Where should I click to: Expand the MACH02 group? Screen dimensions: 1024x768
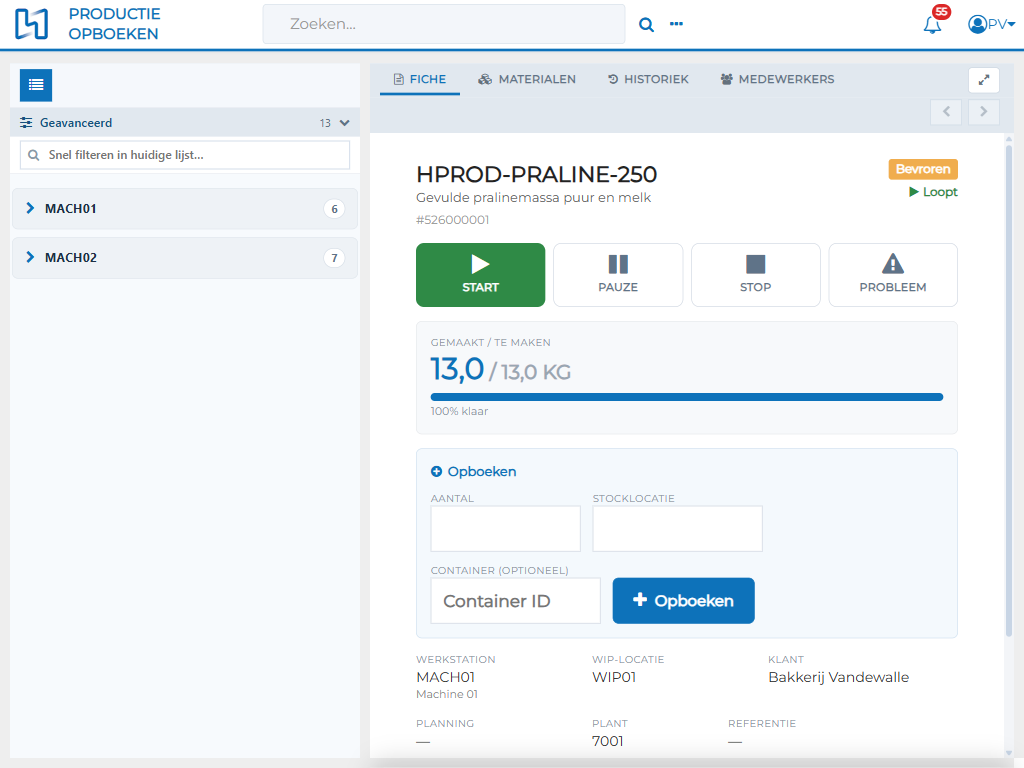pyautogui.click(x=185, y=258)
